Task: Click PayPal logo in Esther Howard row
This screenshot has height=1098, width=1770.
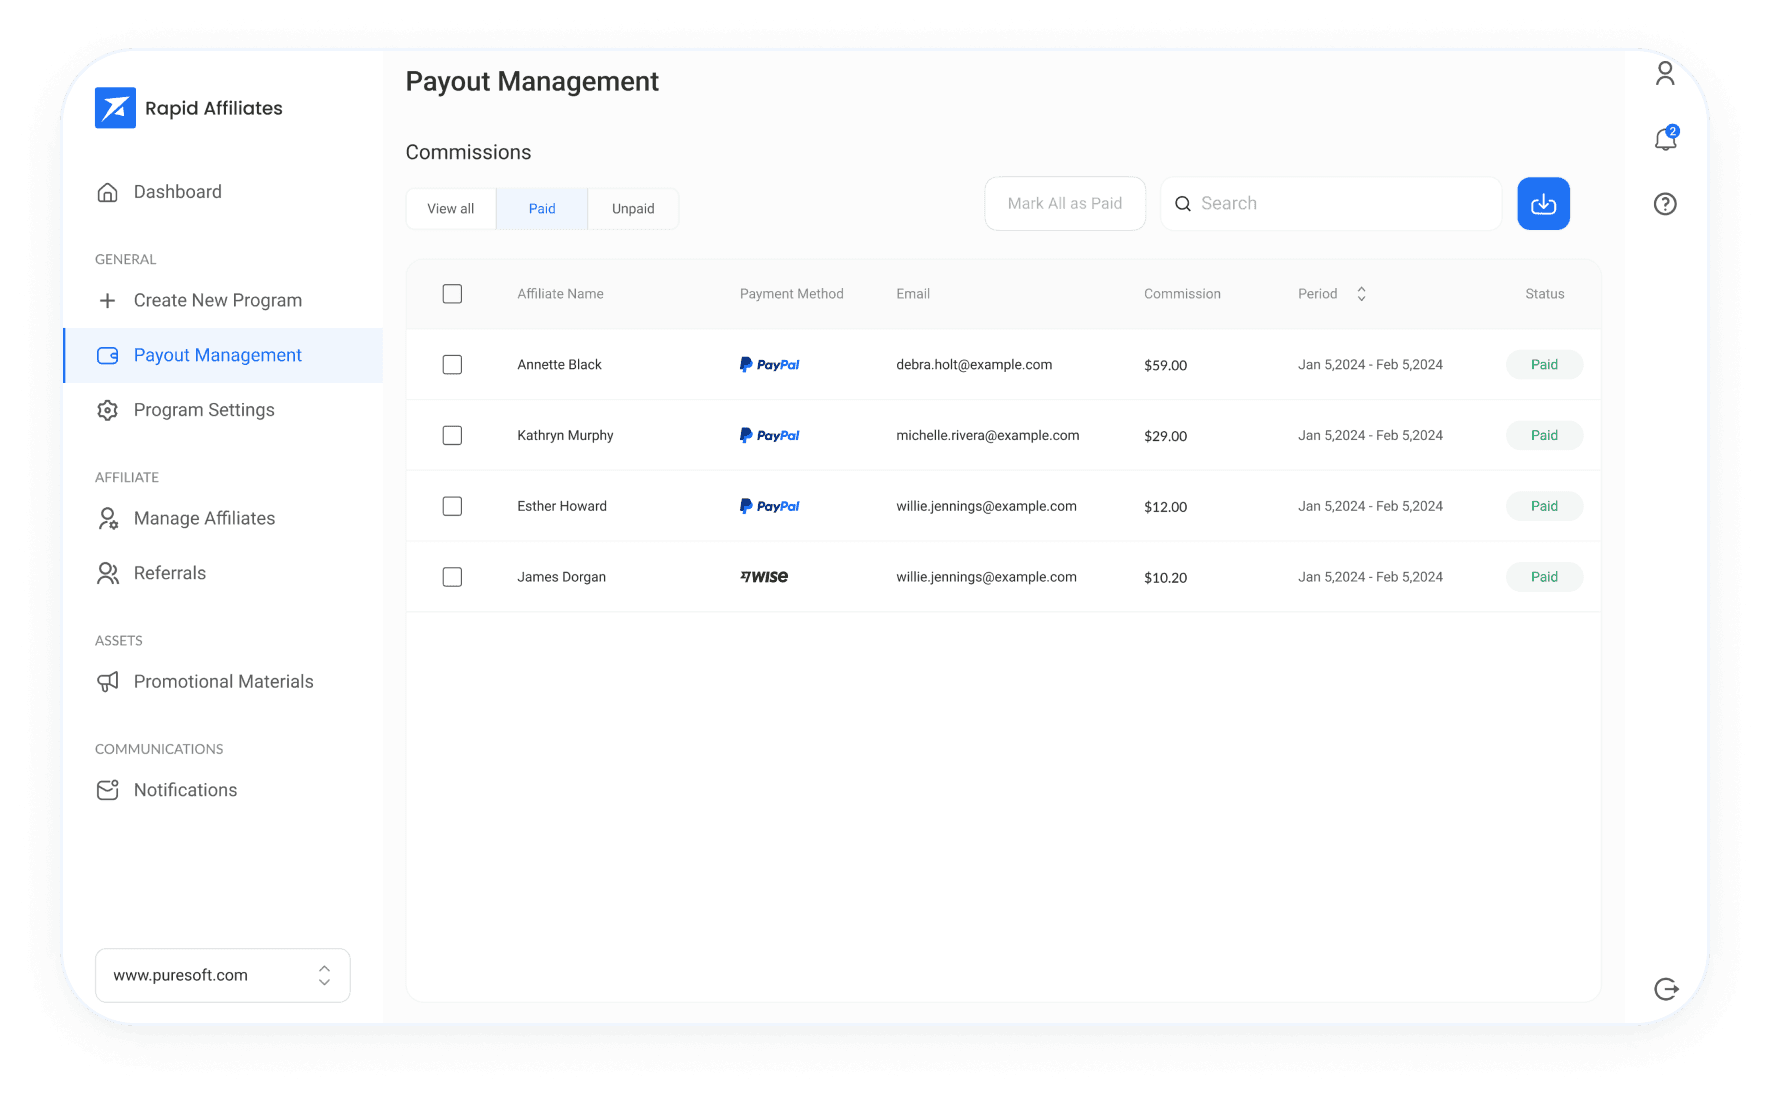Action: point(769,507)
